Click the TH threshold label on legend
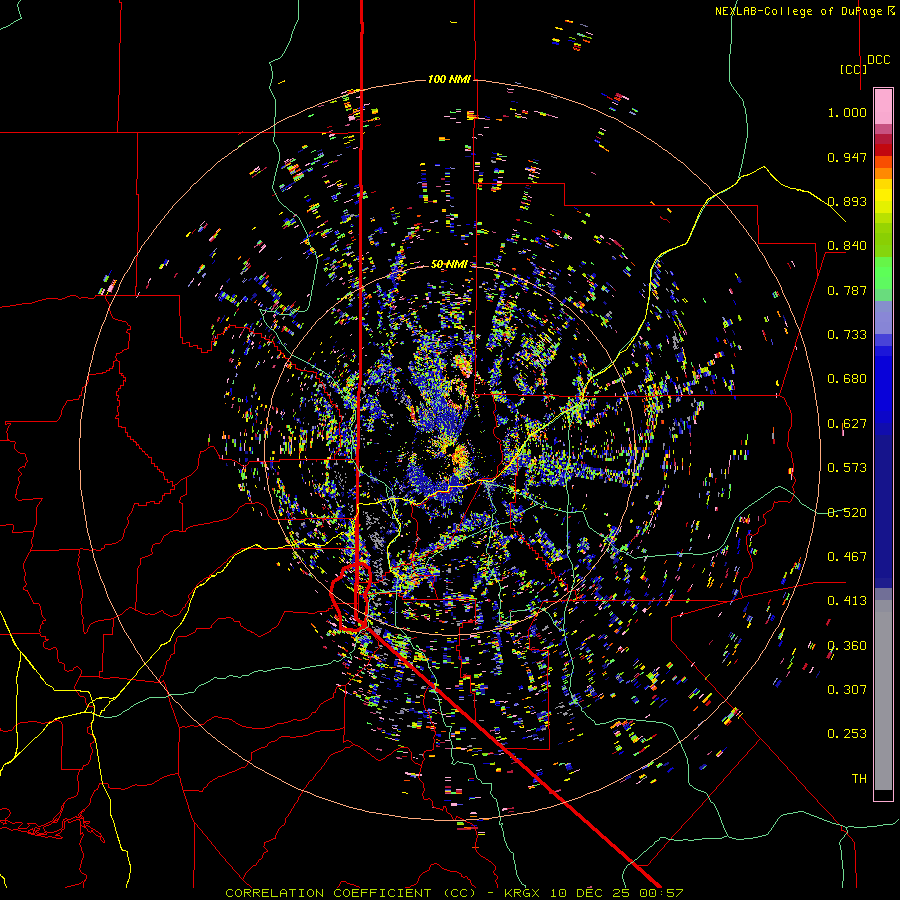900x900 pixels. click(859, 779)
